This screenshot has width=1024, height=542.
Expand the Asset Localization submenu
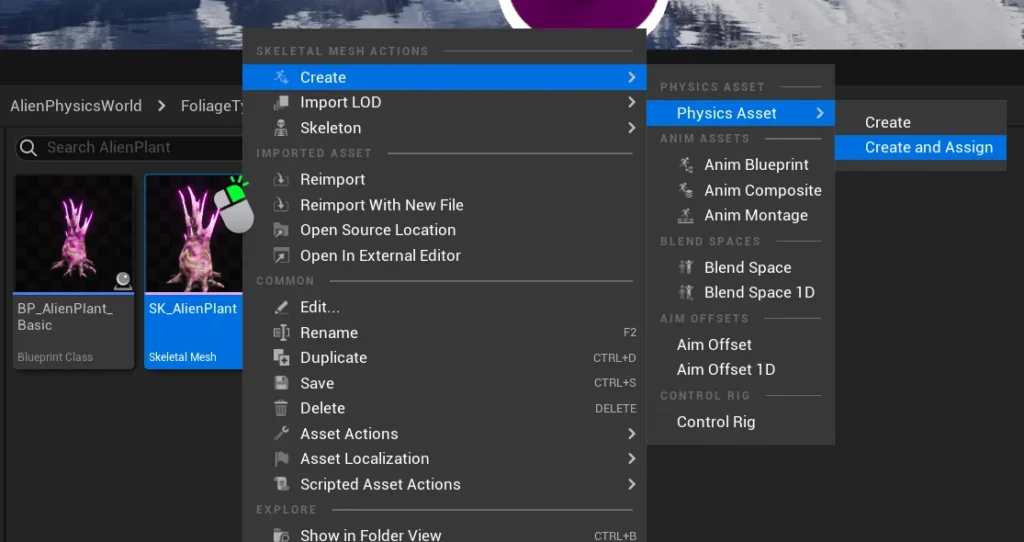(x=631, y=459)
